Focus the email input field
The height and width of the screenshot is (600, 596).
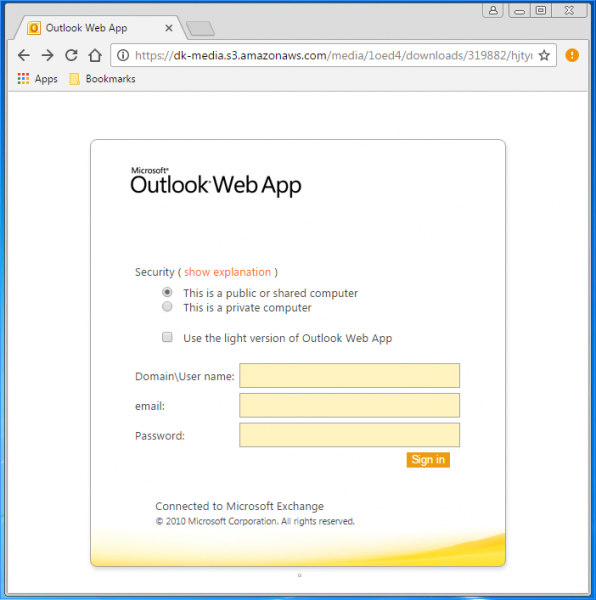pos(349,405)
